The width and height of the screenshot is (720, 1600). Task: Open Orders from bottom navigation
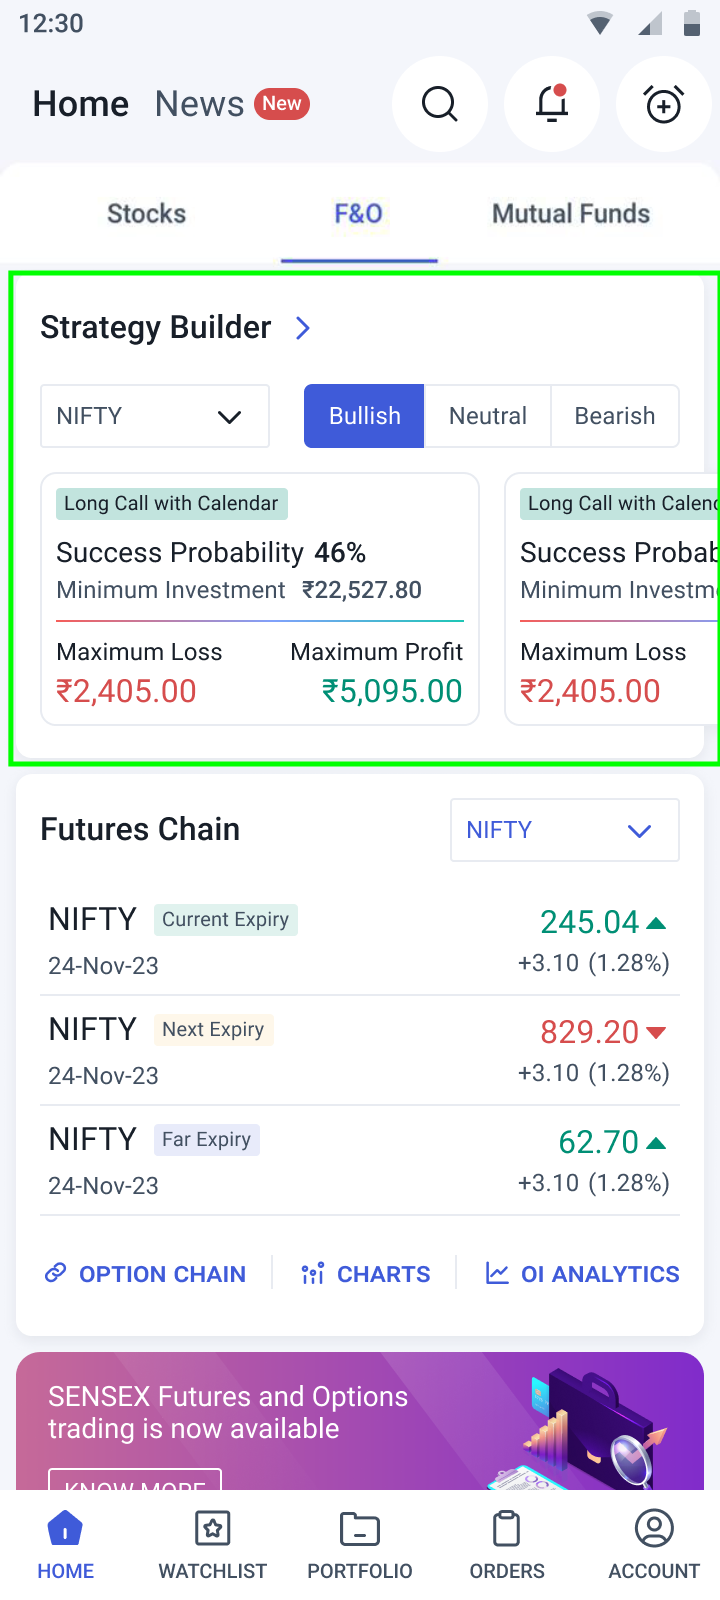coord(507,1544)
